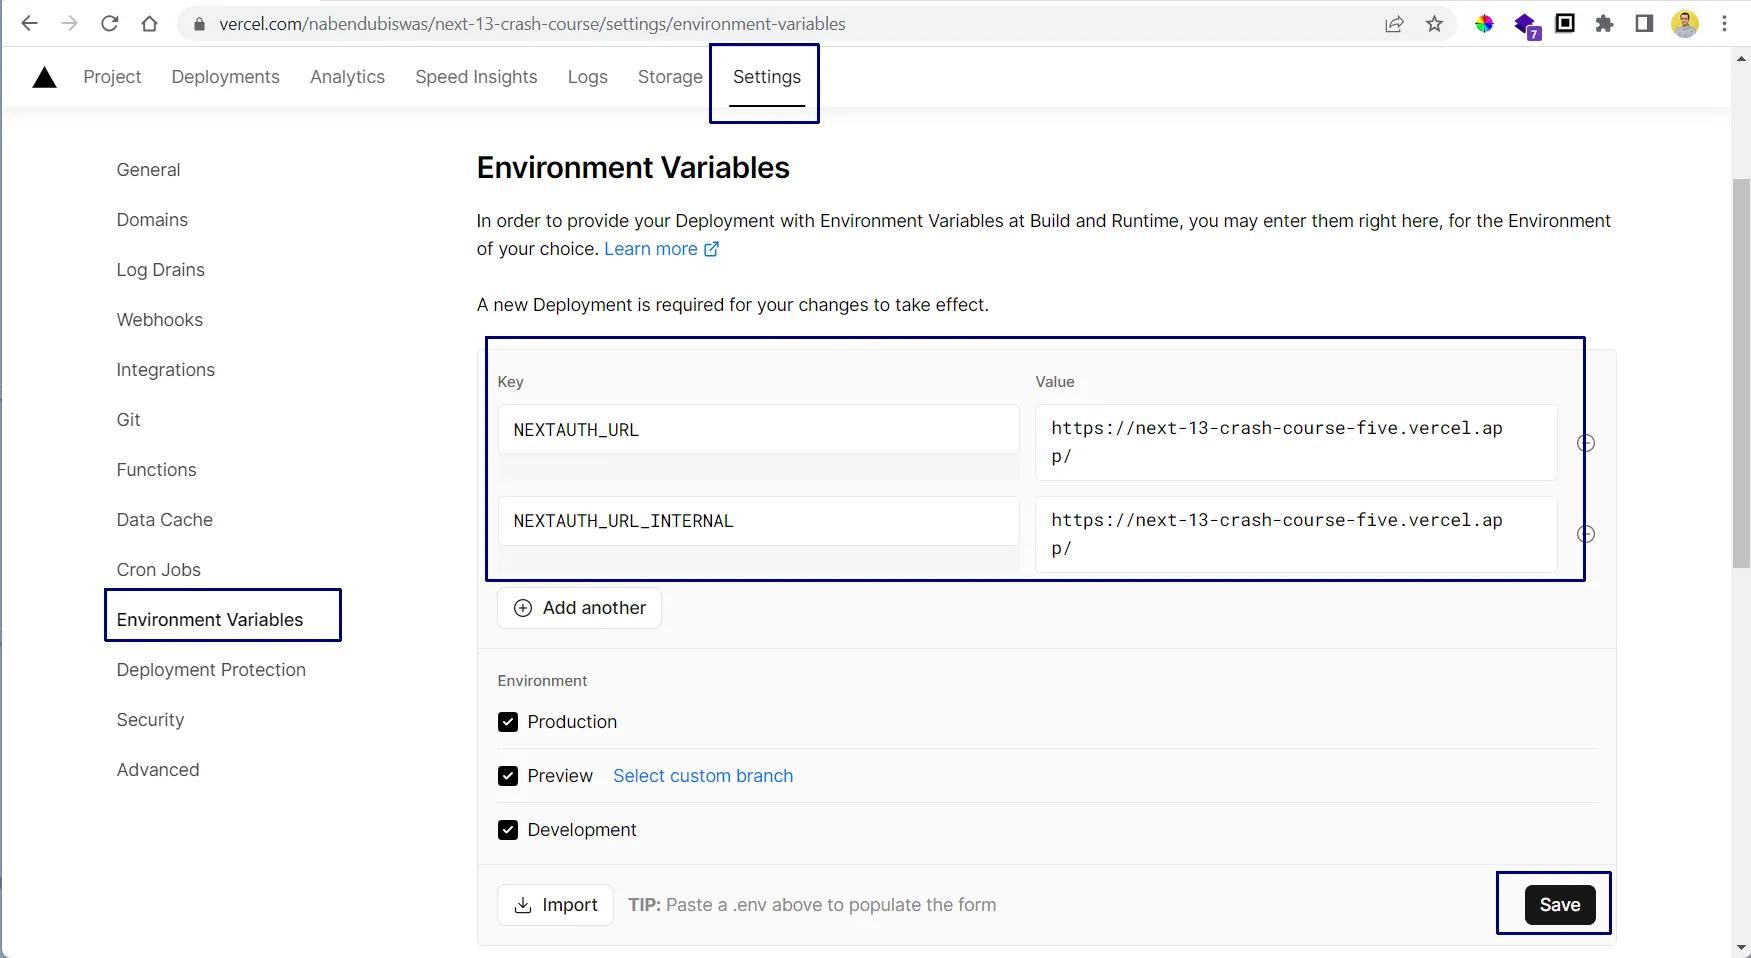This screenshot has height=958, width=1751.
Task: Open the Deployments tab
Action: point(225,77)
